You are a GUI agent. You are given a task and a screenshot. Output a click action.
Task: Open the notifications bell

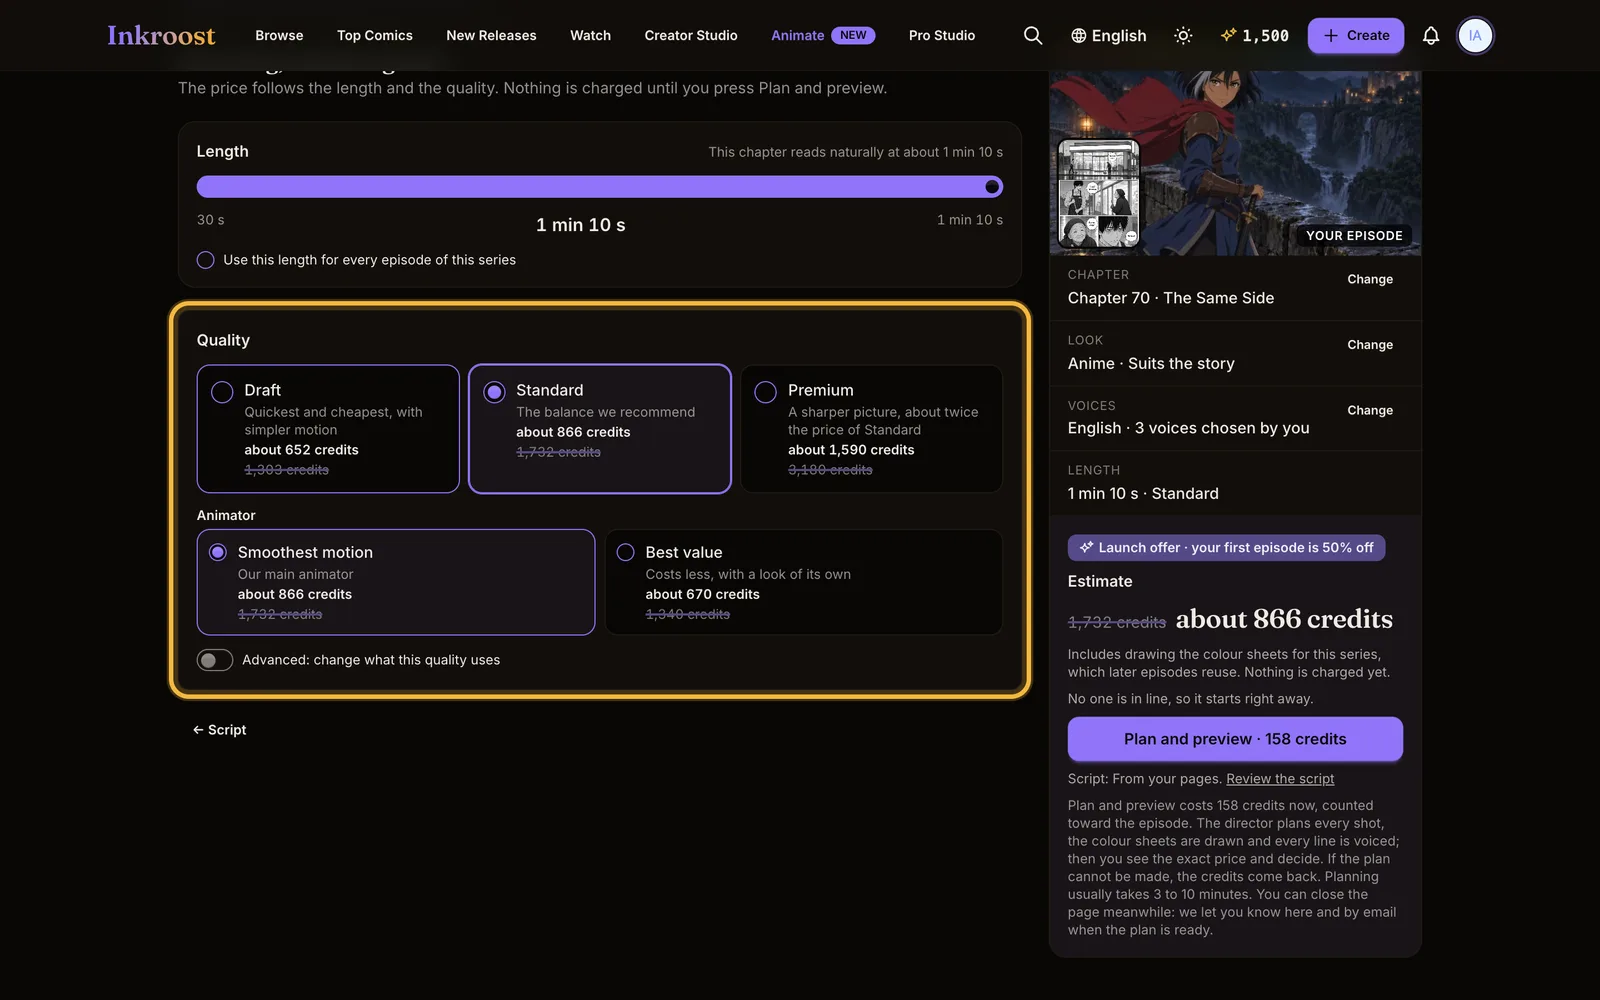(x=1431, y=35)
